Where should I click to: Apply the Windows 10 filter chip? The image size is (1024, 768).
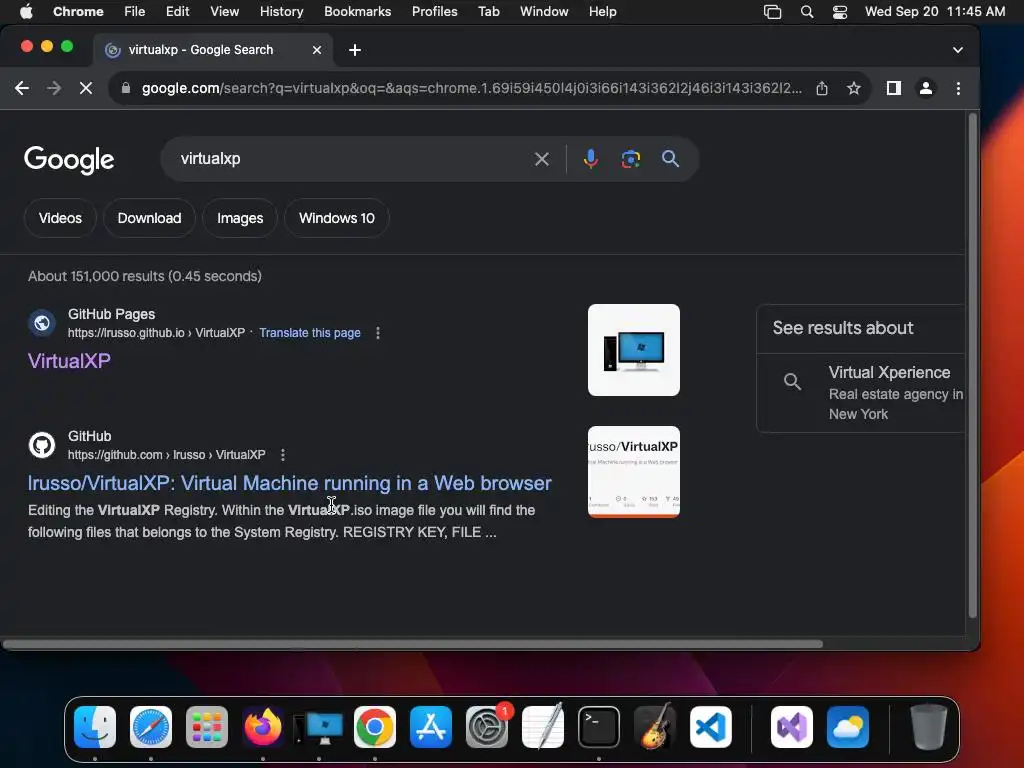[337, 218]
